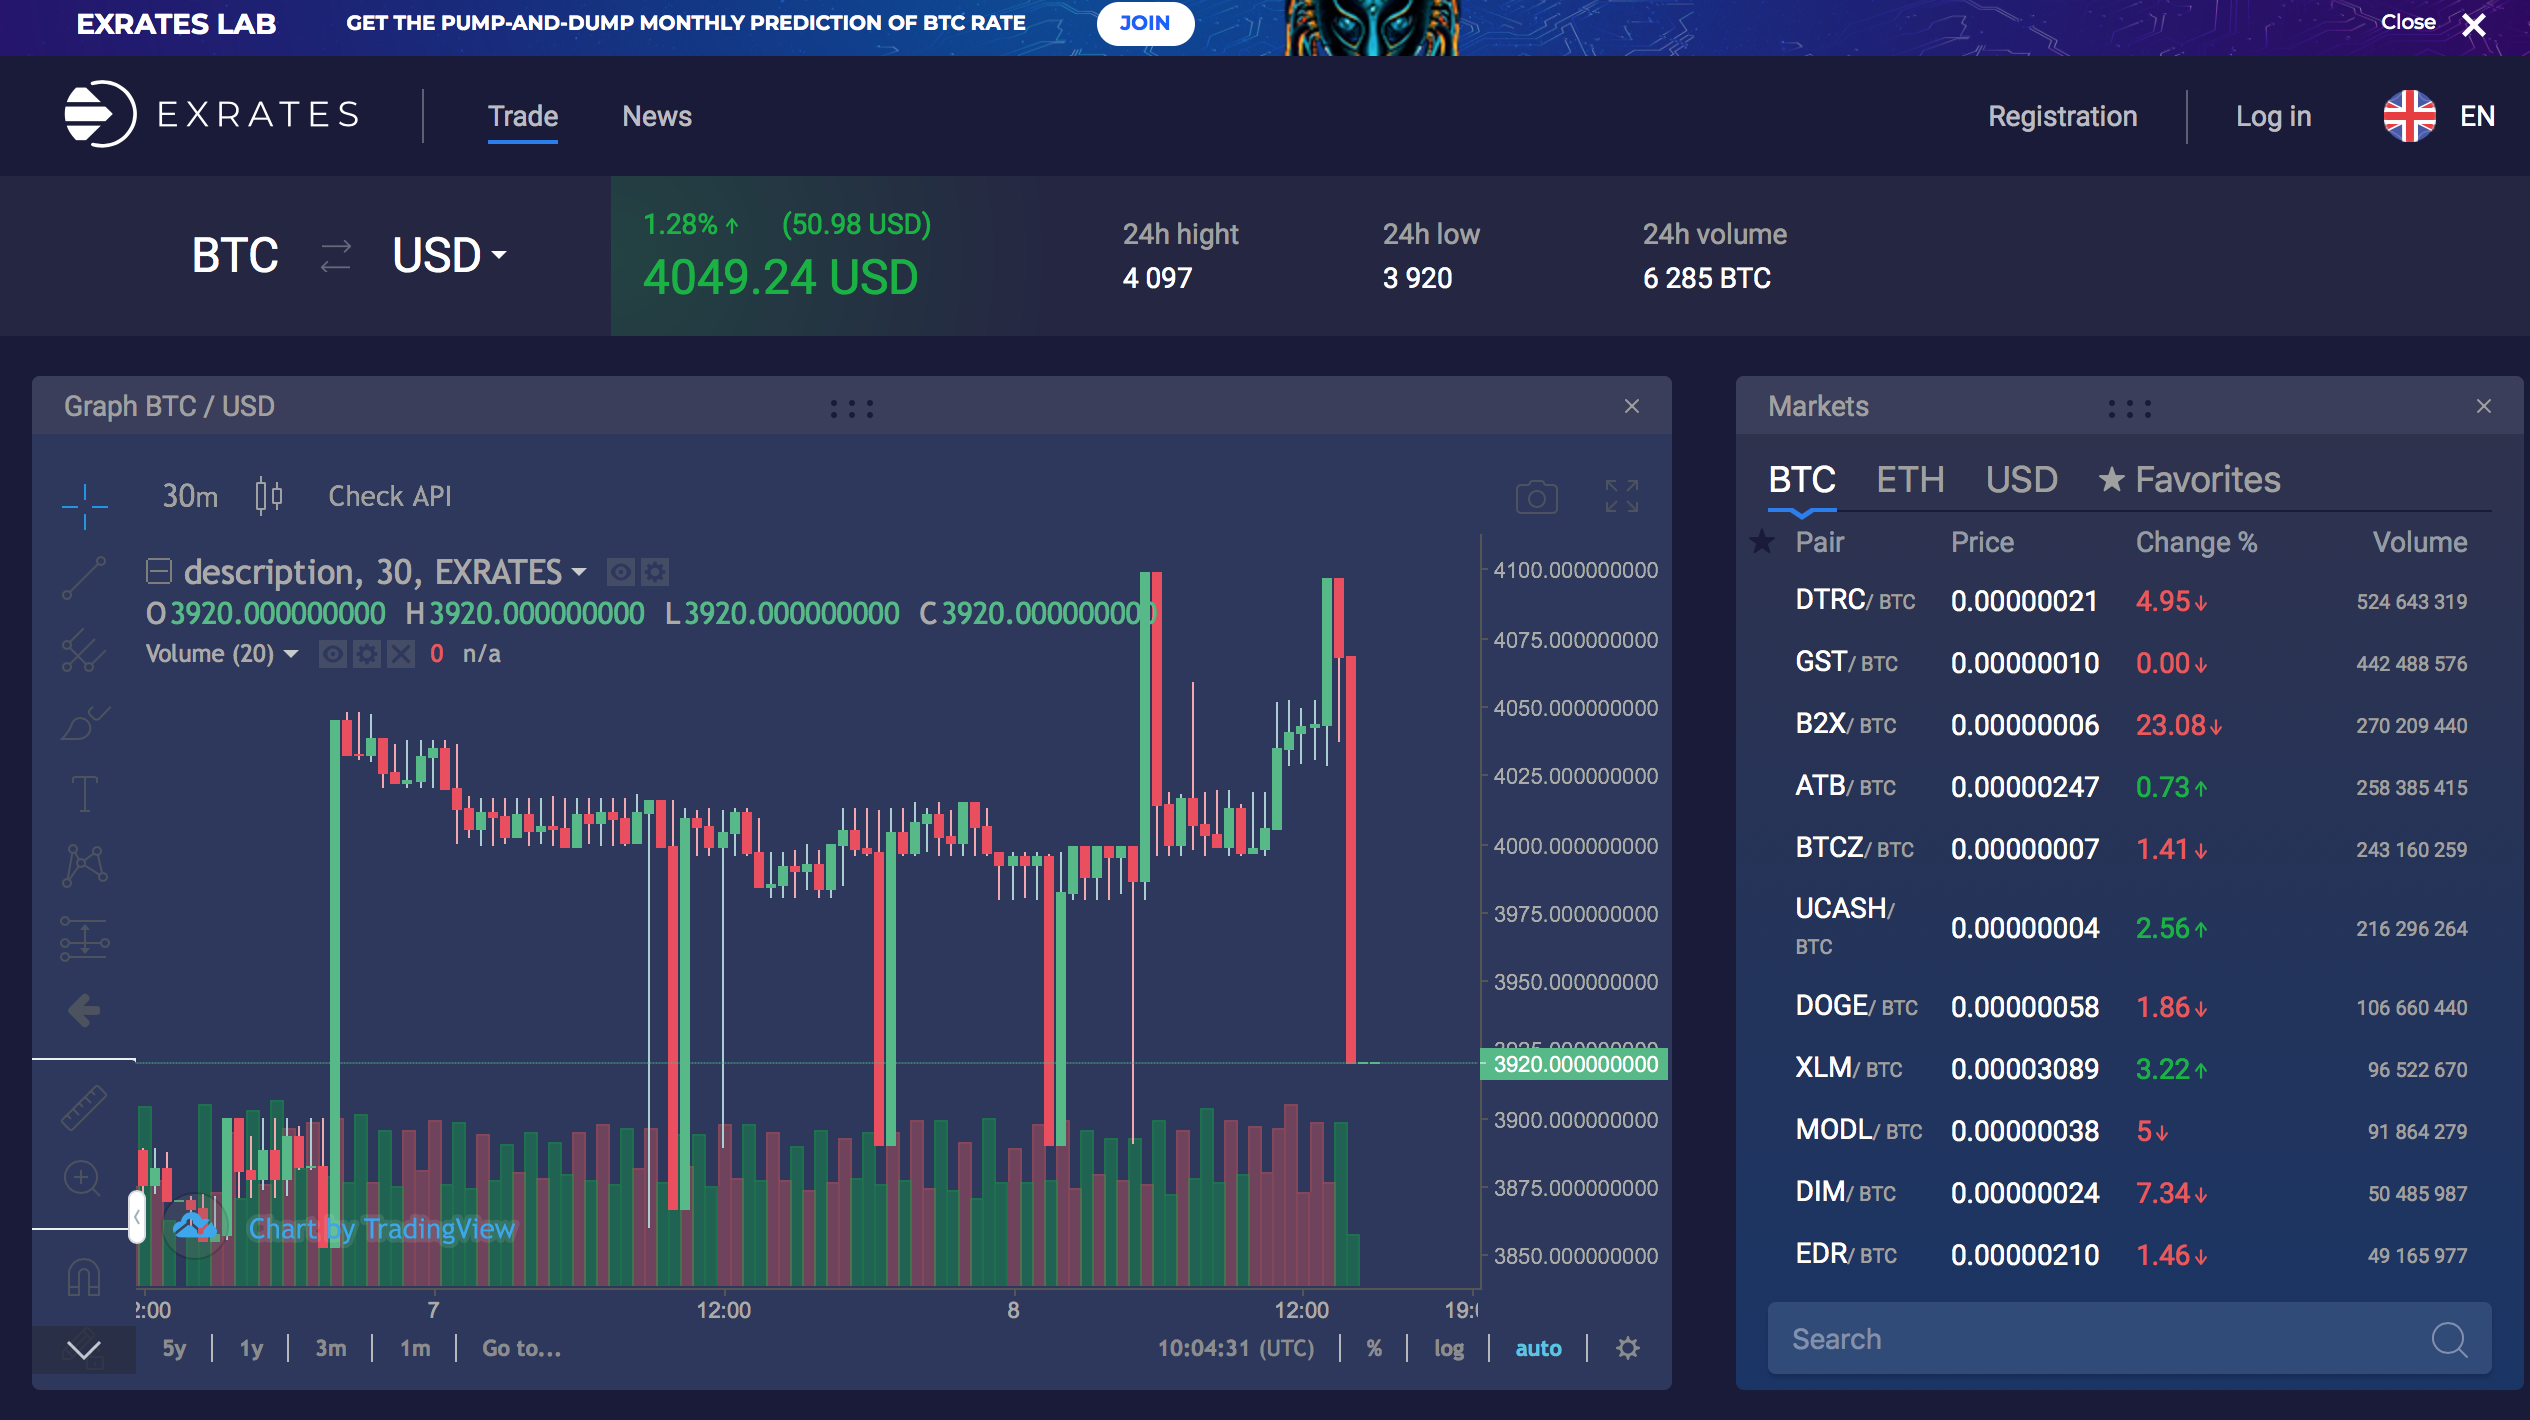Open the USD quote currency dropdown
The image size is (2530, 1420).
[449, 256]
